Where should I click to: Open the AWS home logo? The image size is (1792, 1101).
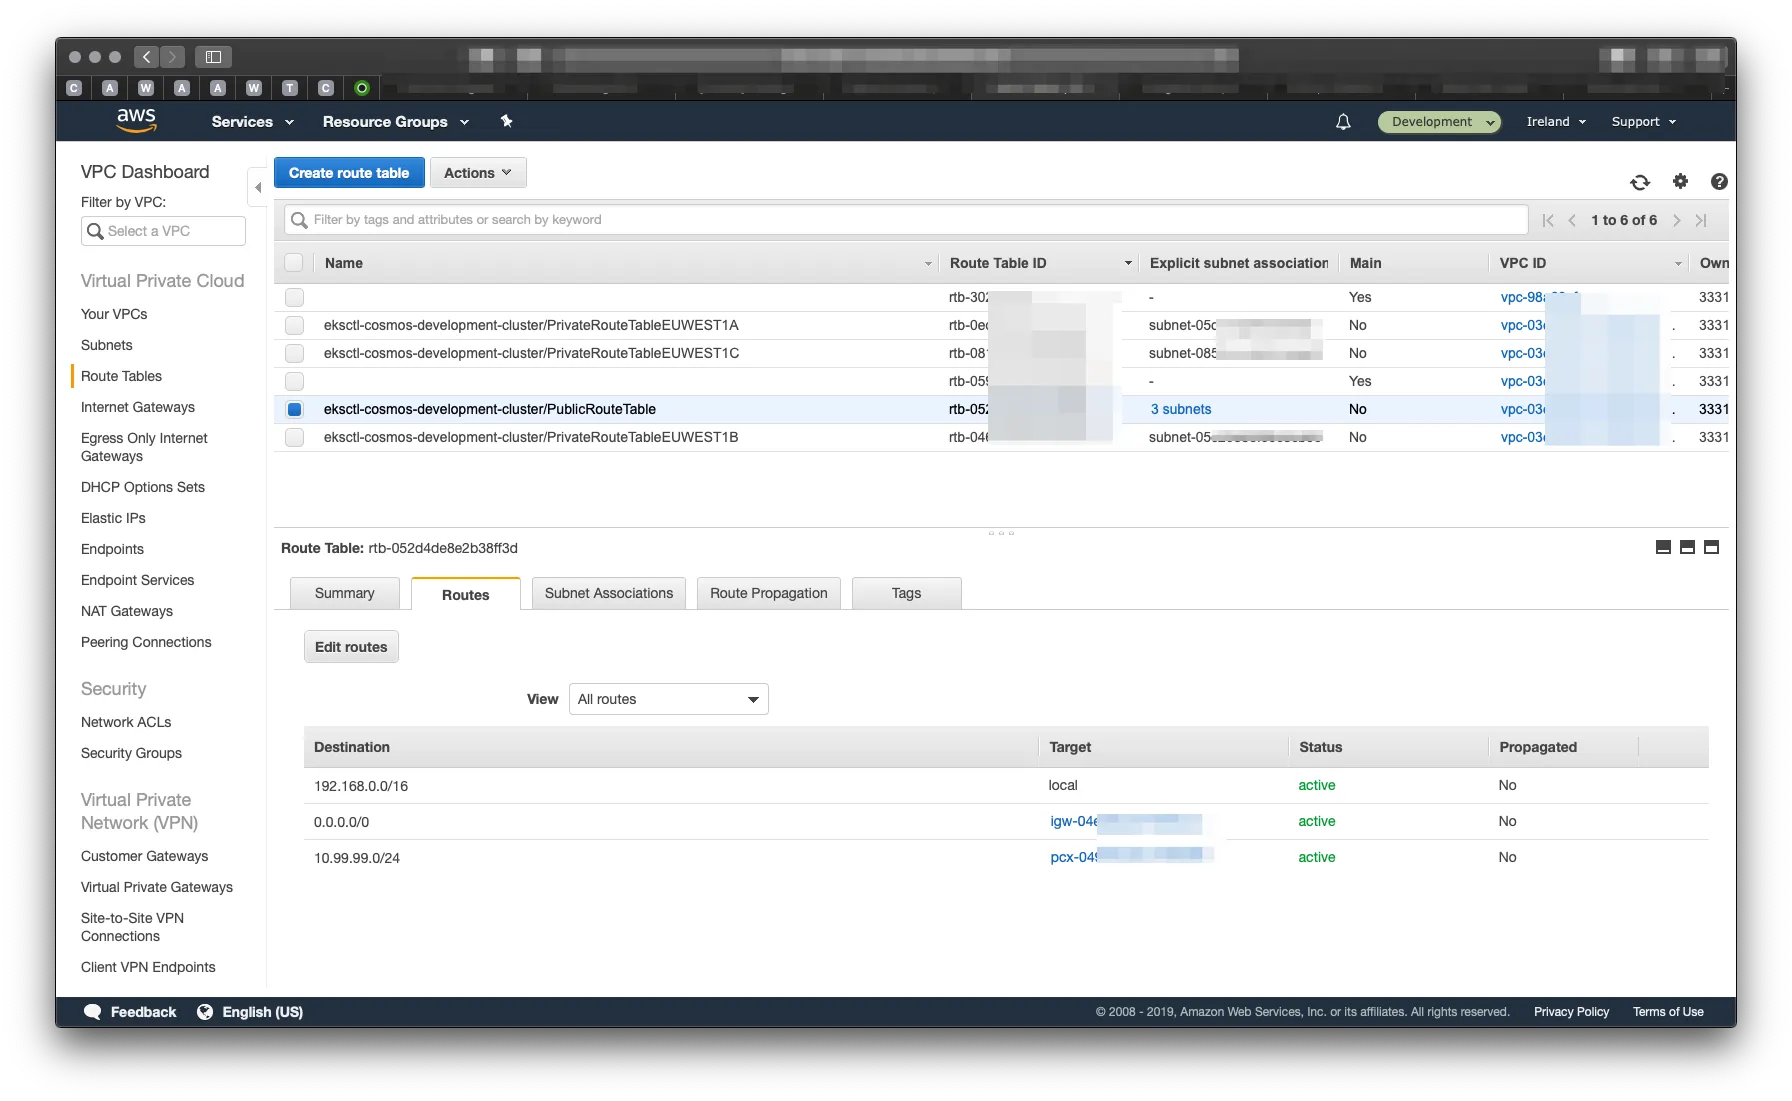click(136, 121)
